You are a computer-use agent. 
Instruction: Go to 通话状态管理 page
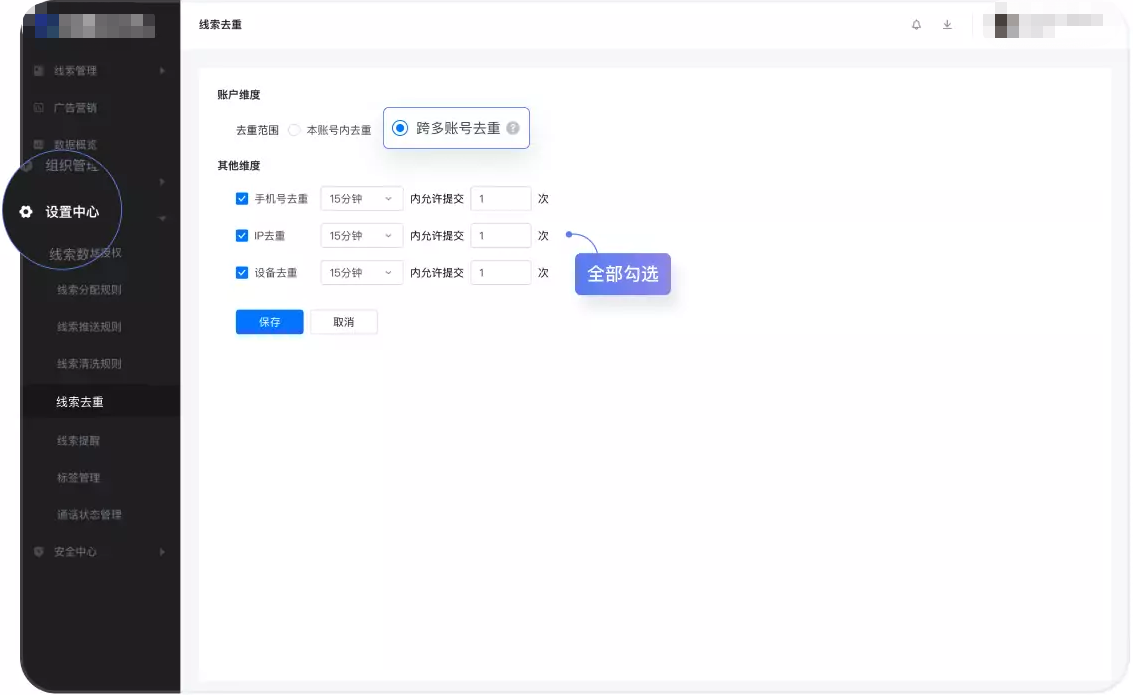[89, 514]
